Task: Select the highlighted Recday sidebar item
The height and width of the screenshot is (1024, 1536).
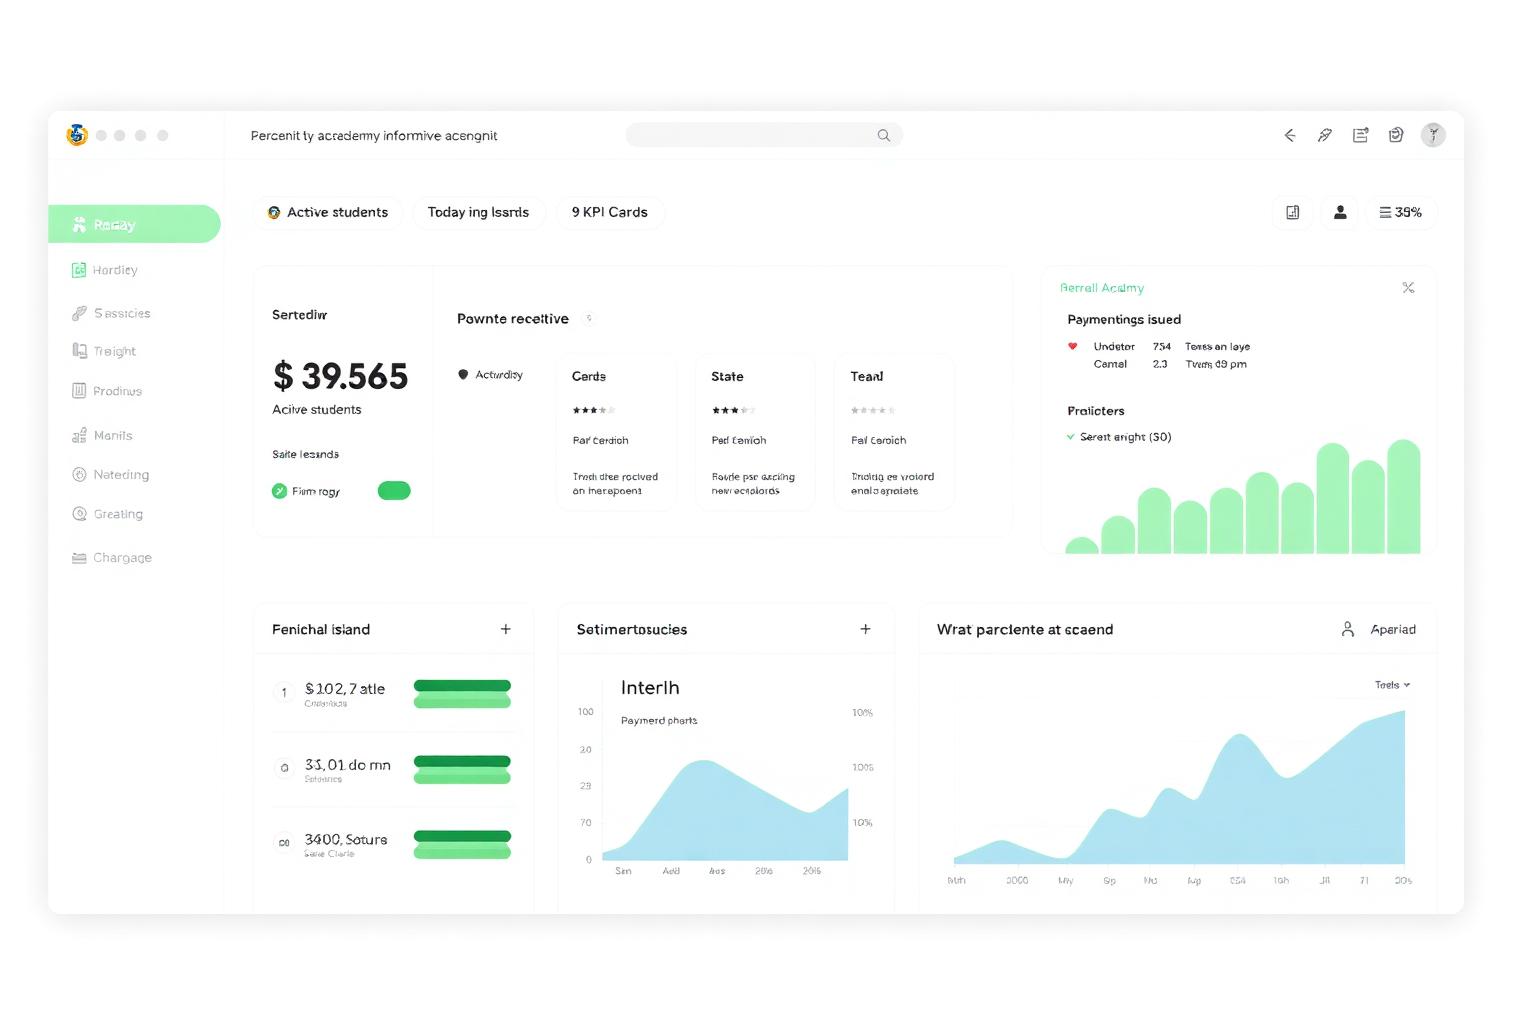Action: 134,224
